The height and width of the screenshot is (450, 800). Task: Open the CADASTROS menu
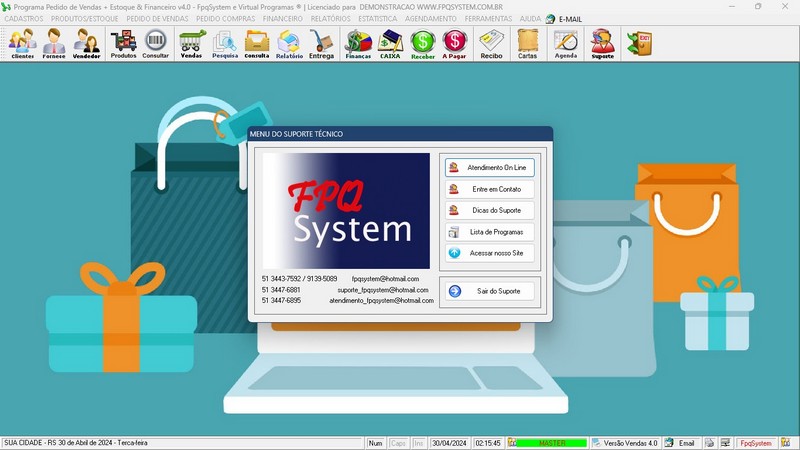click(x=24, y=18)
